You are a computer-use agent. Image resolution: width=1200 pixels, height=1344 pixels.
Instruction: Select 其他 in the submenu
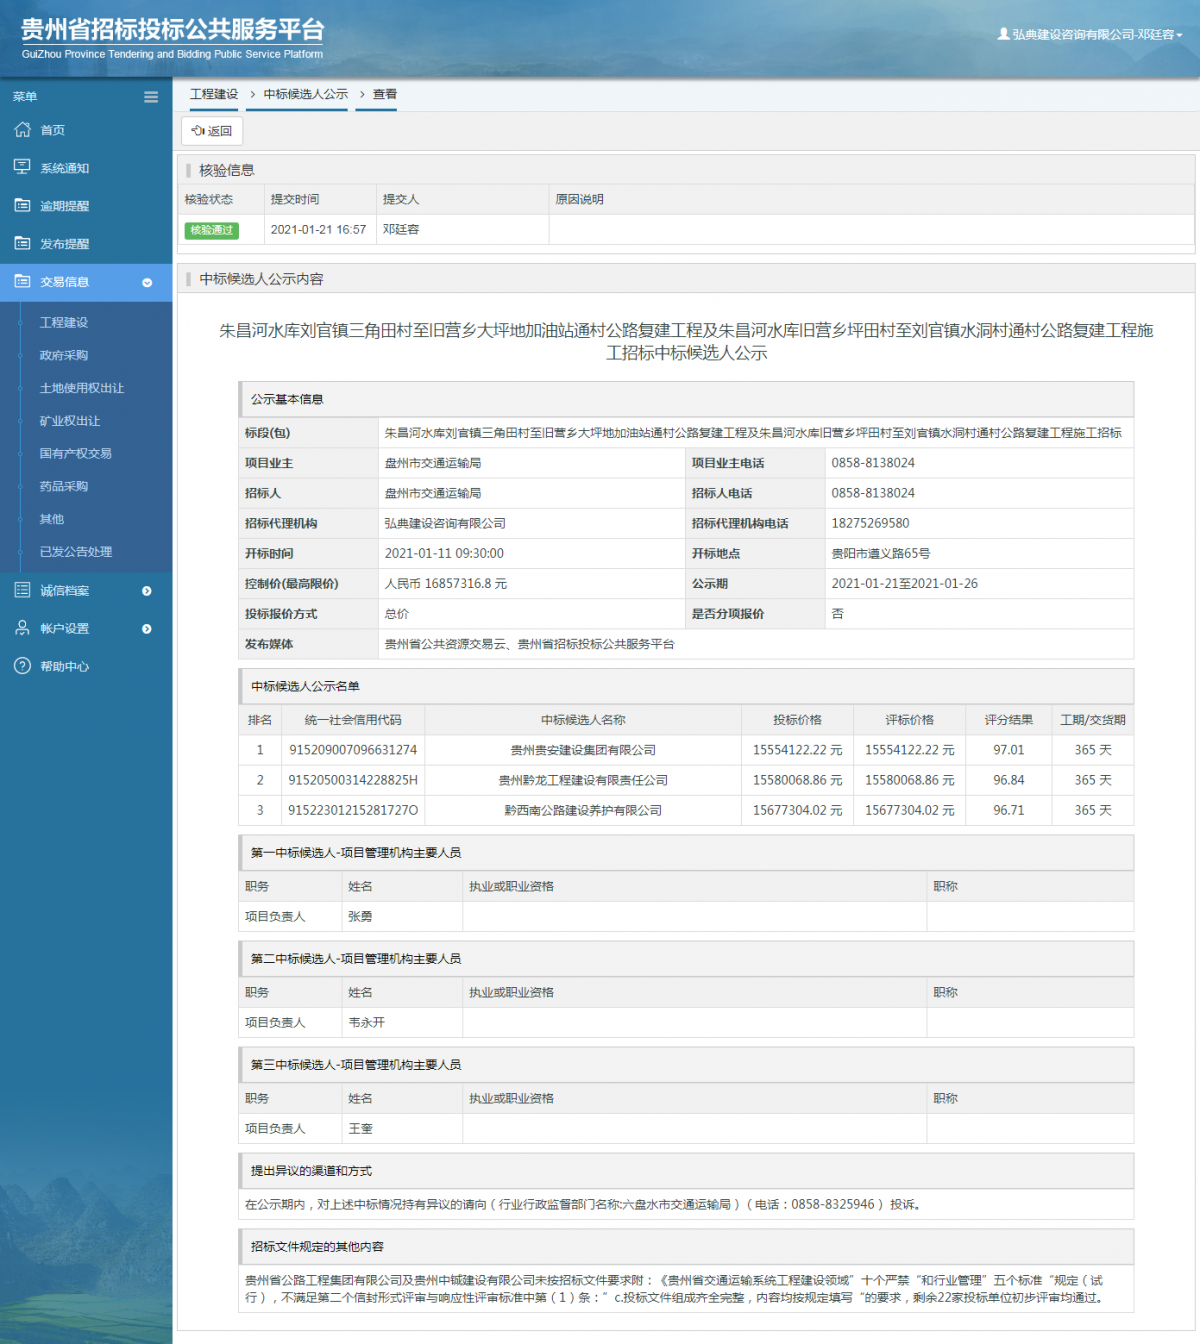52,519
